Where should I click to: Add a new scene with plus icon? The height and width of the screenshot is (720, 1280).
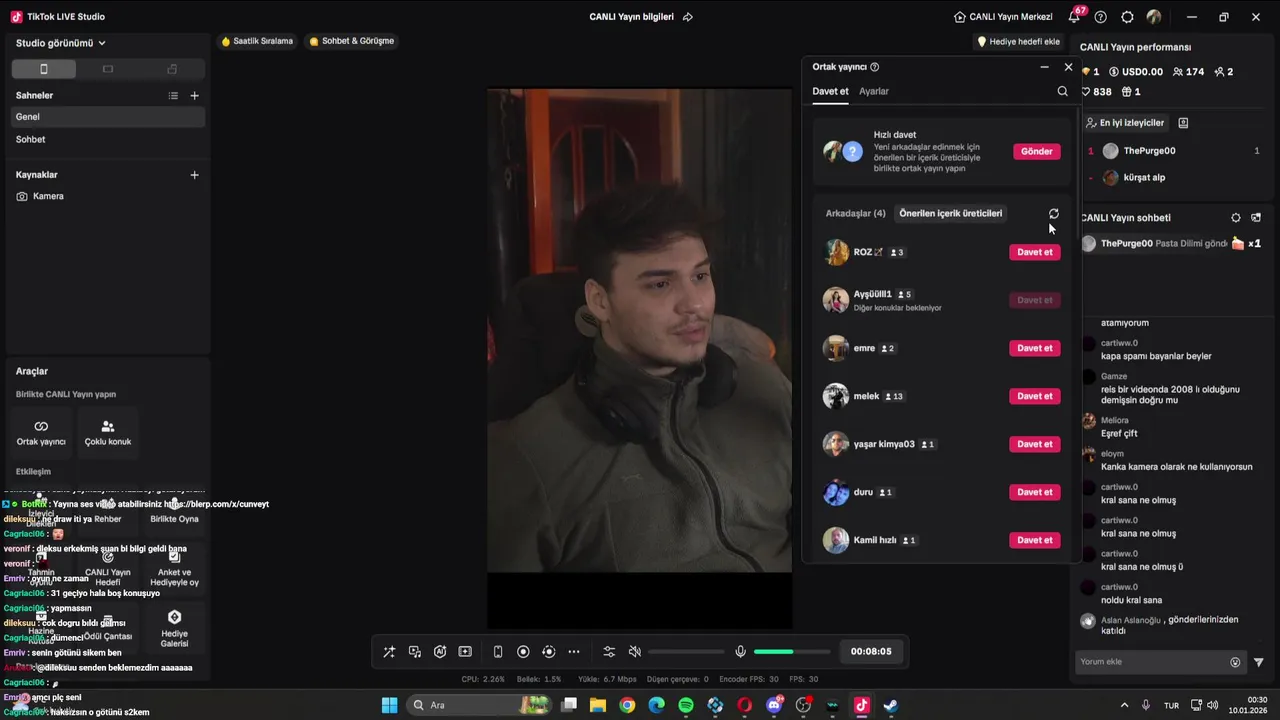point(194,96)
